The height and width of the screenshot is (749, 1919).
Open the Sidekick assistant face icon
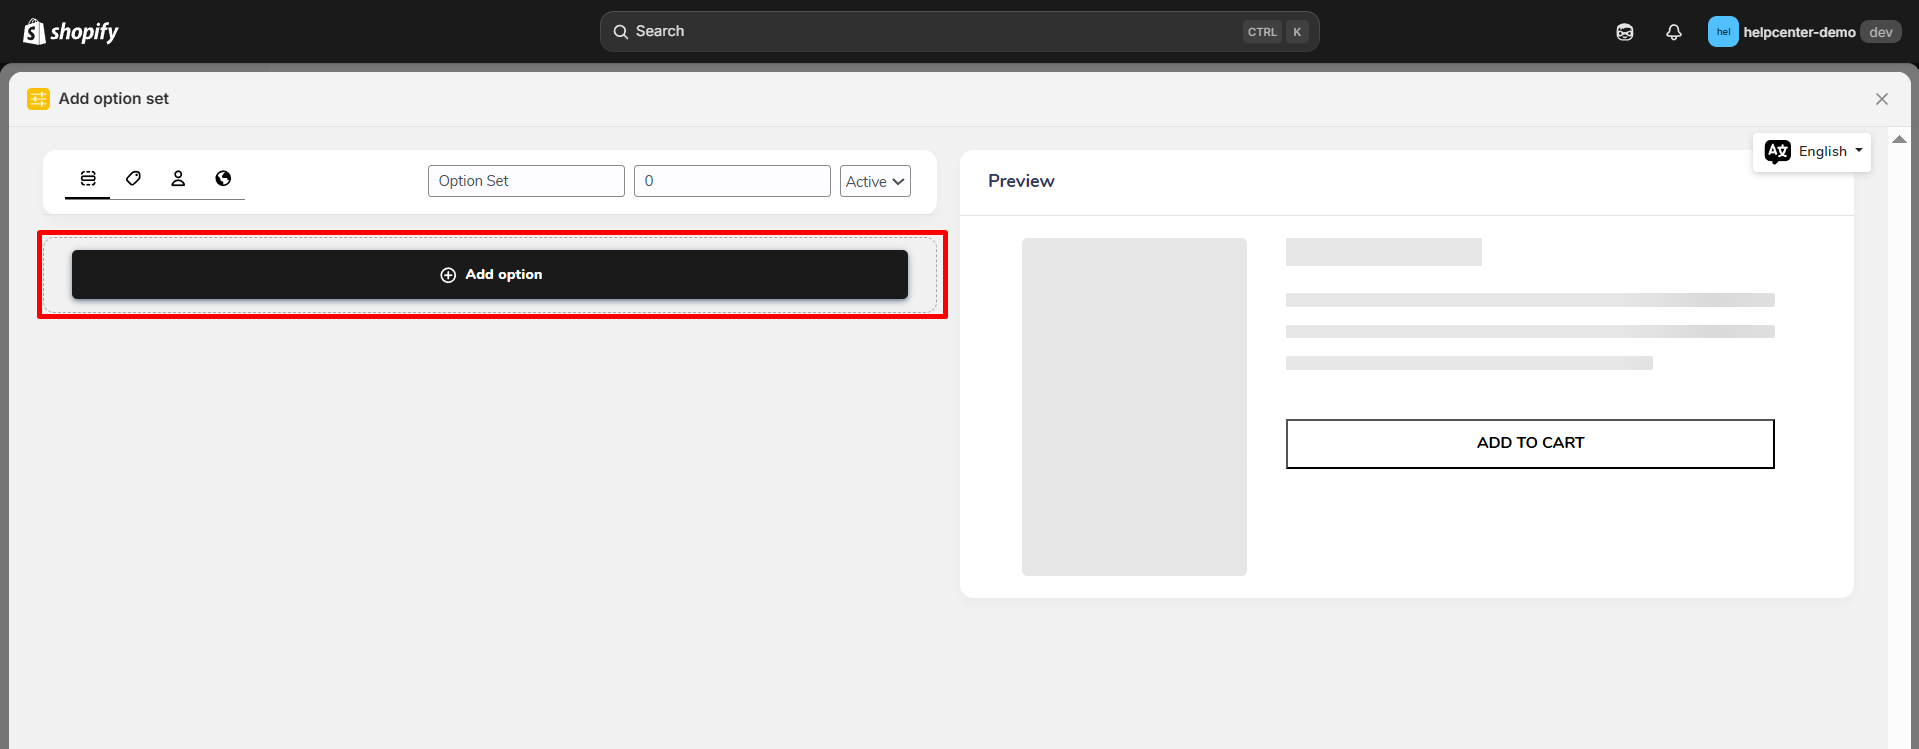click(1625, 32)
